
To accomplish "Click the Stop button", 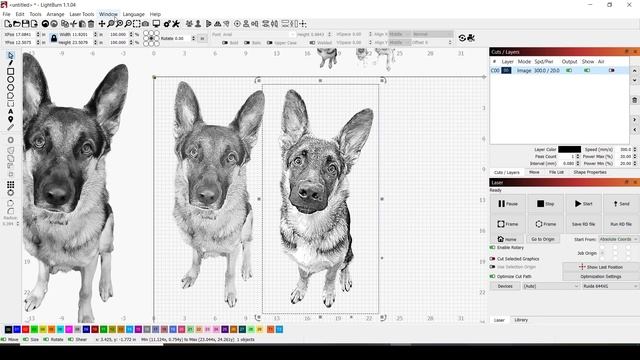I will [545, 204].
